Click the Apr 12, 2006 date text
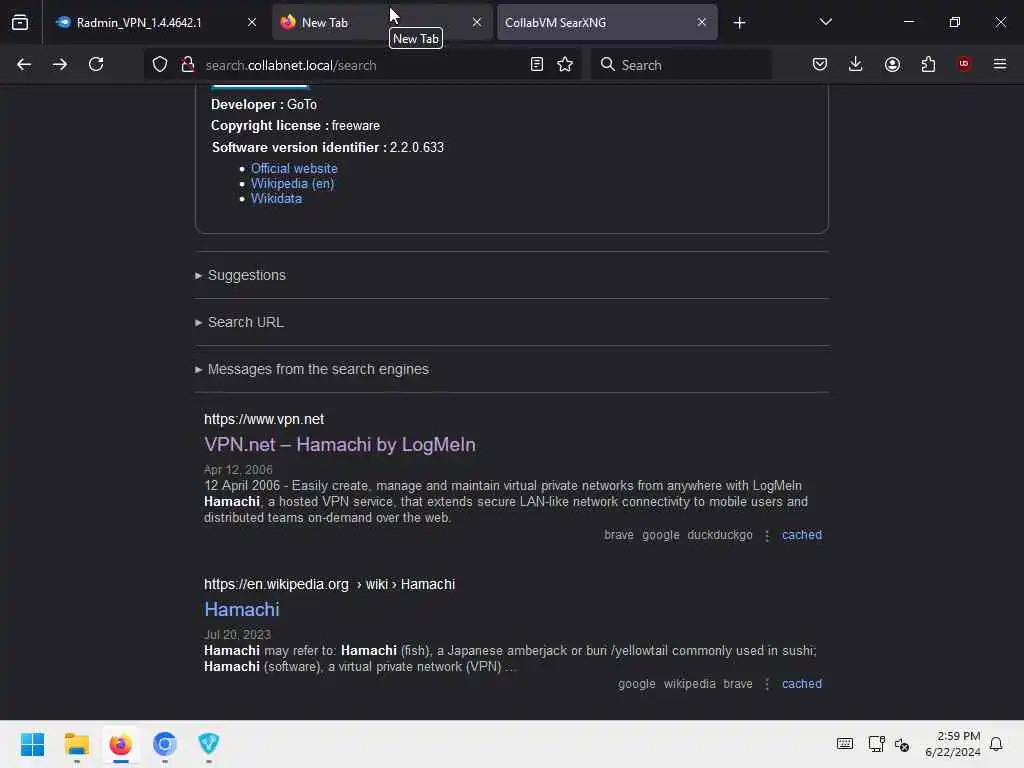This screenshot has height=768, width=1024. (238, 470)
